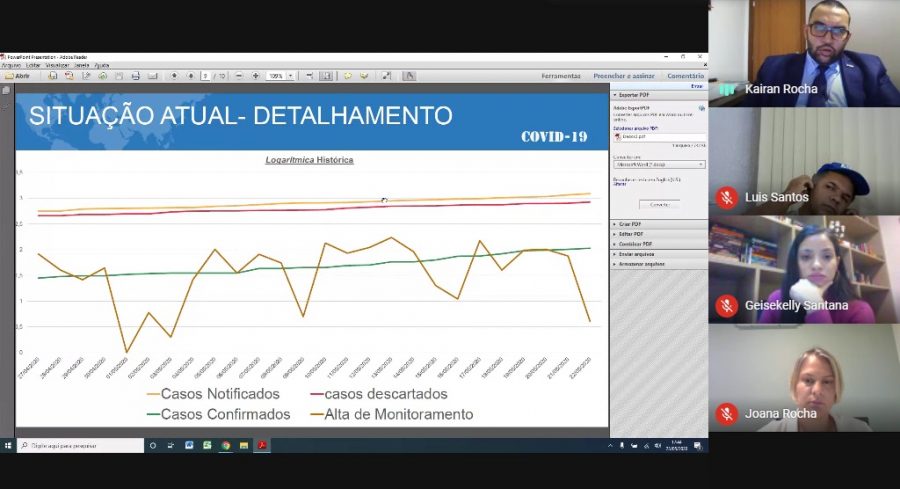Click the email envelope icon in toolbar
The height and width of the screenshot is (489, 900).
coord(152,76)
